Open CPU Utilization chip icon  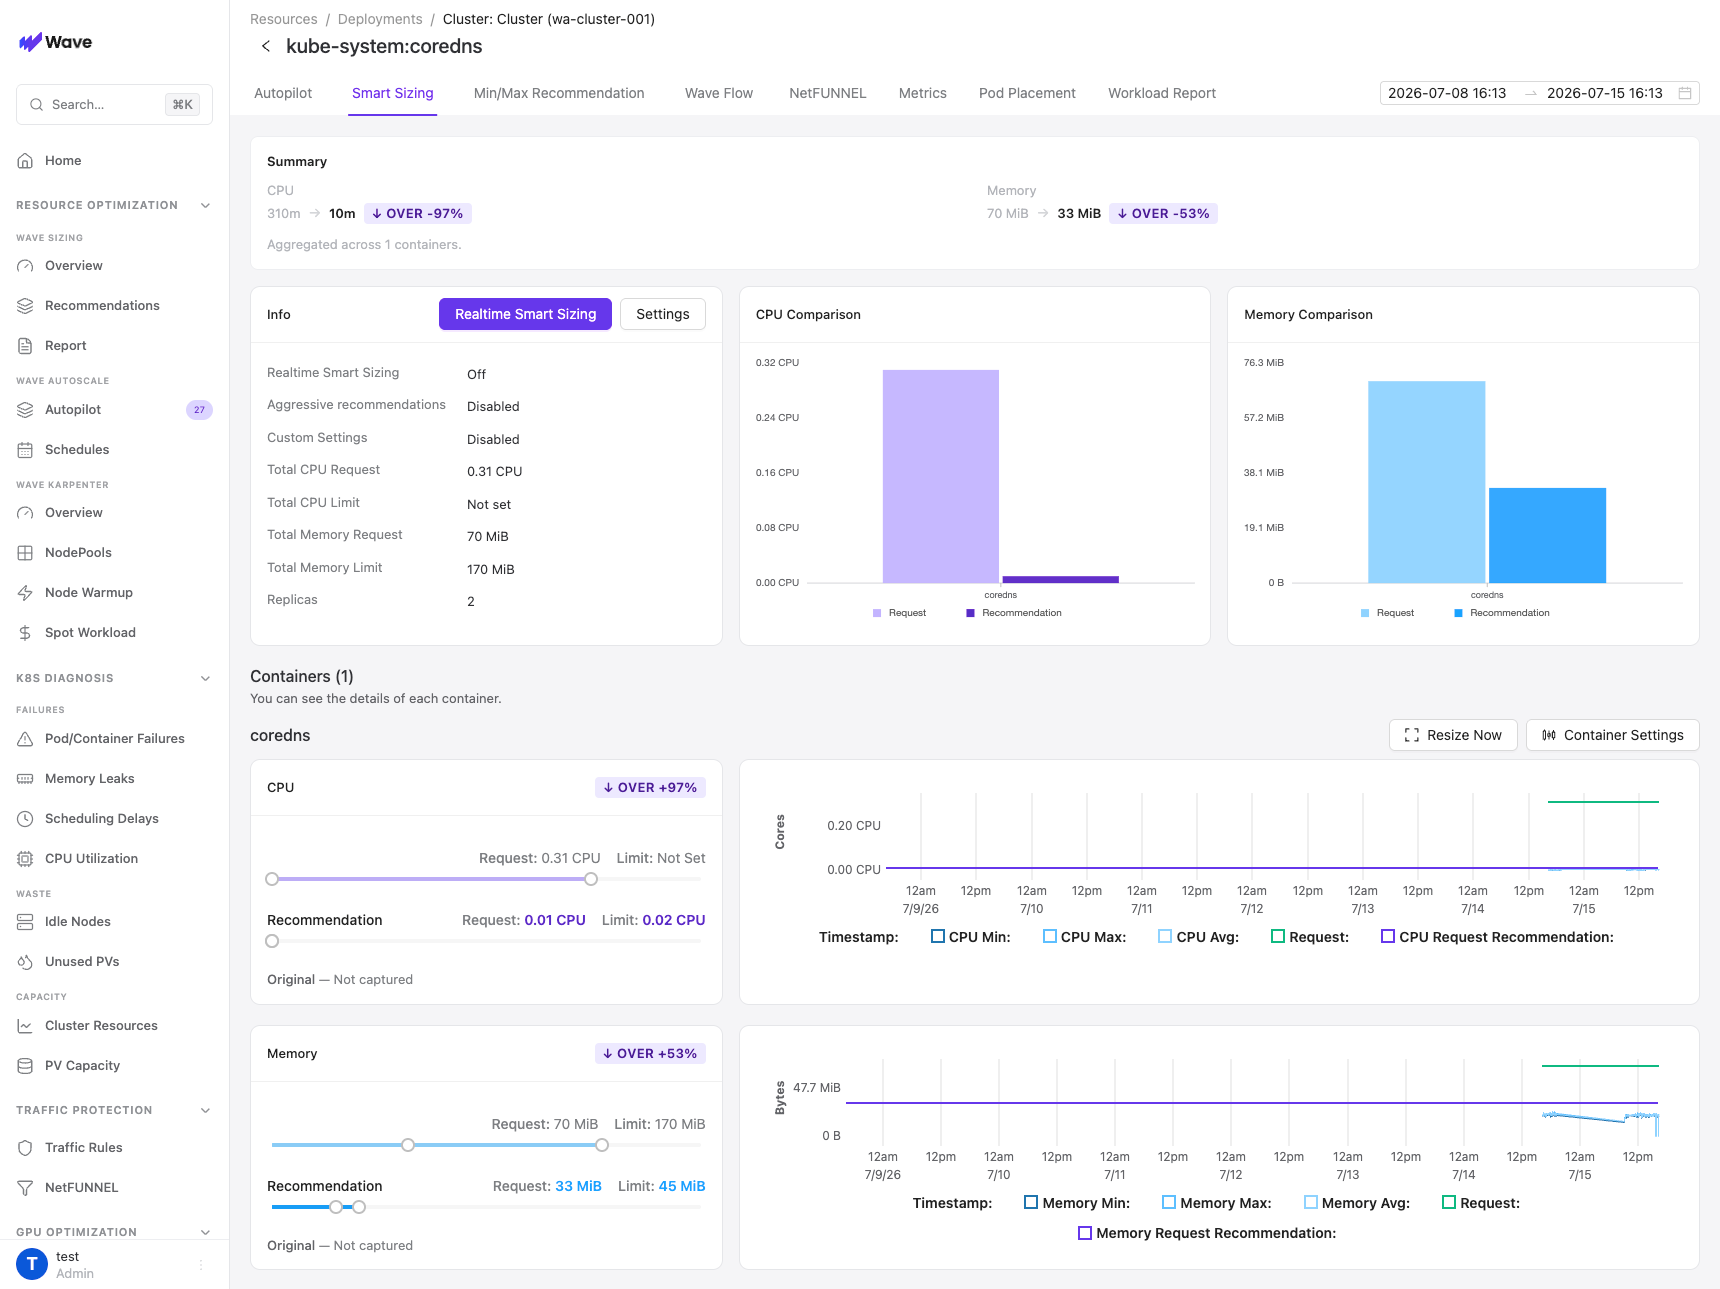[x=25, y=859]
